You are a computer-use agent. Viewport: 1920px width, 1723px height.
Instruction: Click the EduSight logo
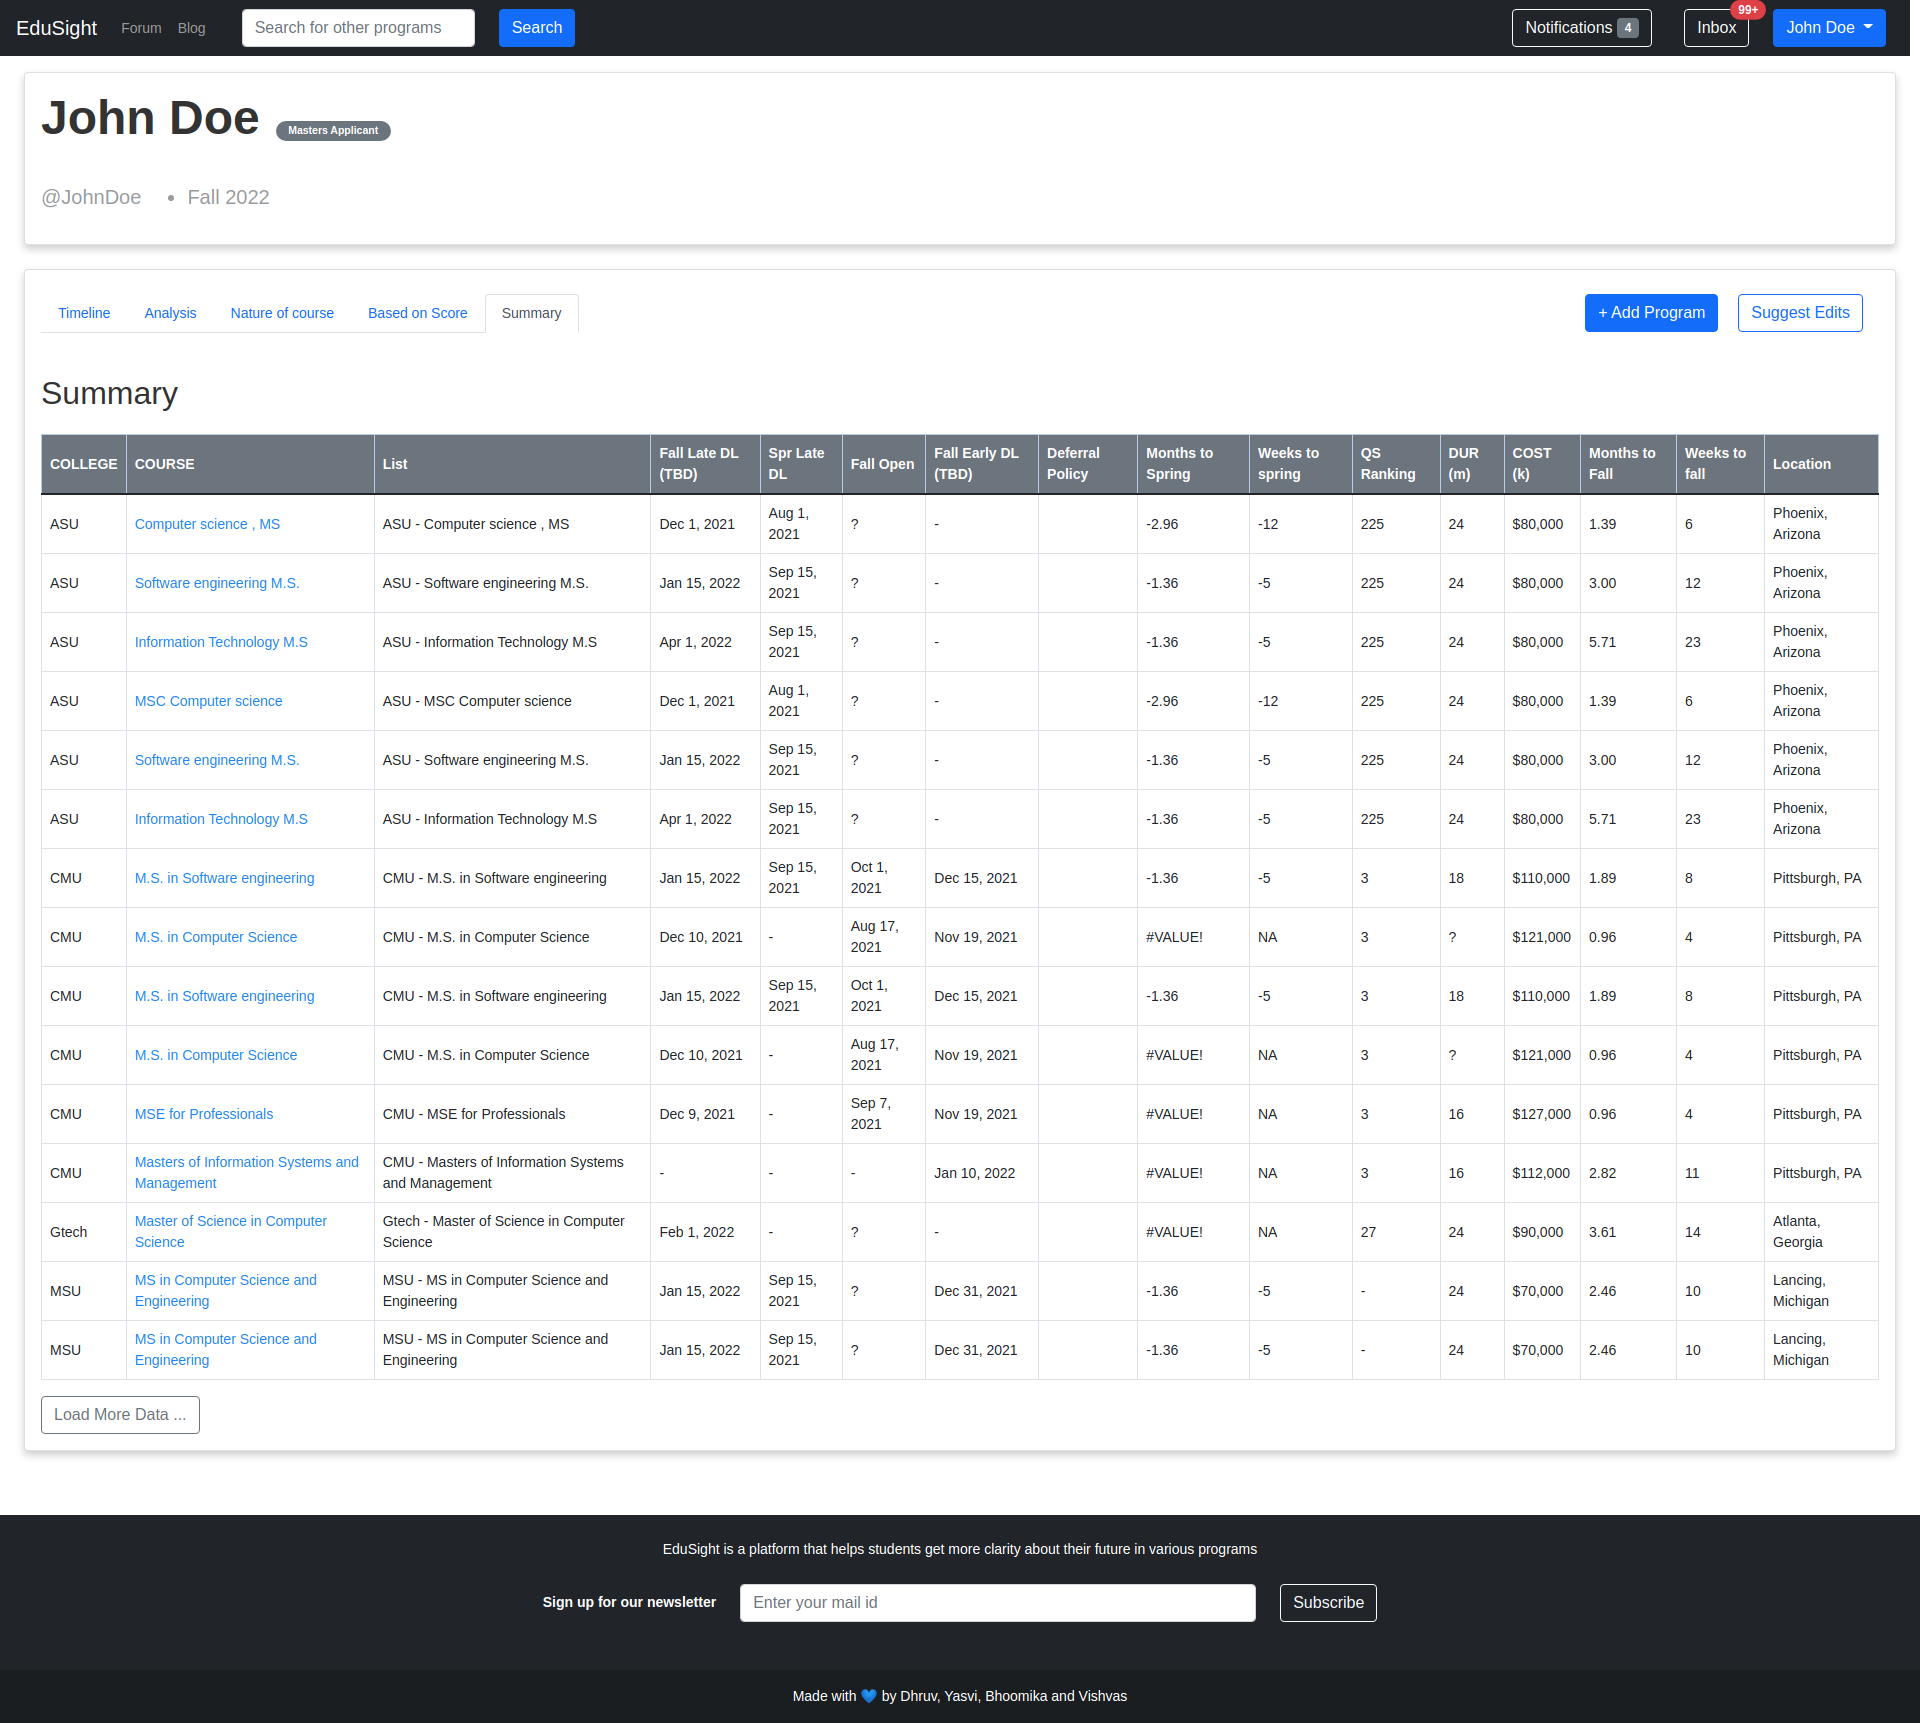(x=56, y=28)
